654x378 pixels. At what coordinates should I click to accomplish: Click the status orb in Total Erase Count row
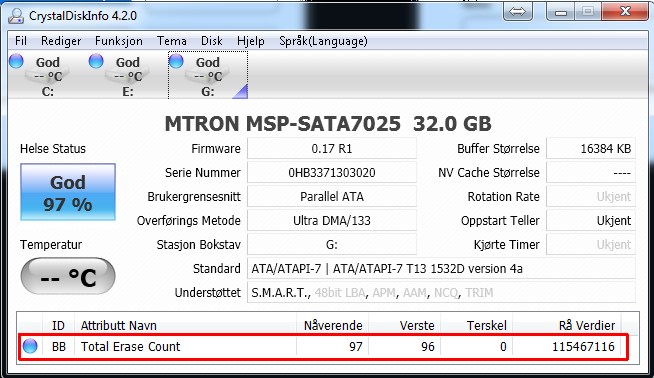pyautogui.click(x=30, y=346)
